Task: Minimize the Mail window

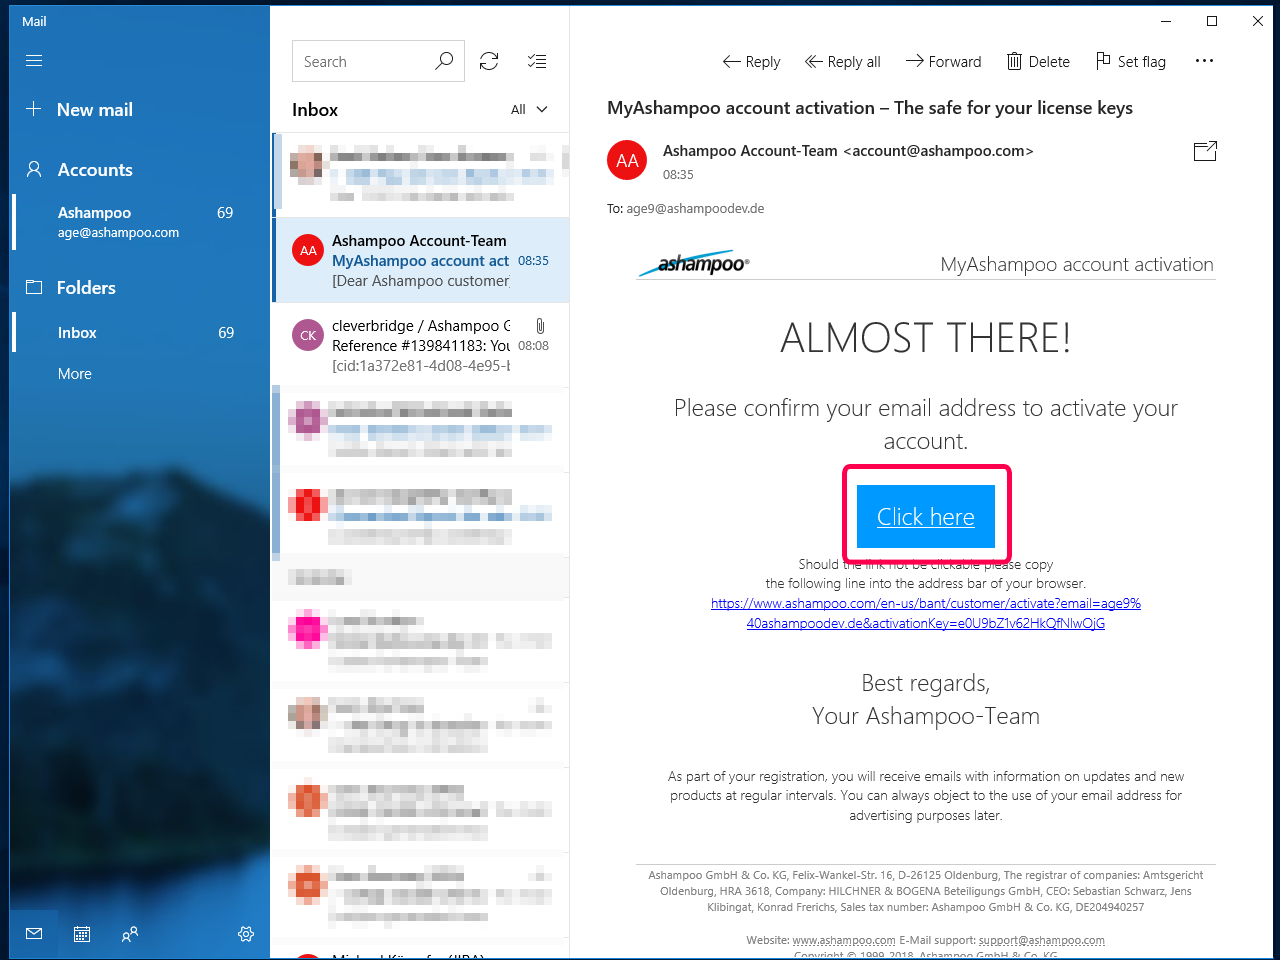Action: [1166, 21]
